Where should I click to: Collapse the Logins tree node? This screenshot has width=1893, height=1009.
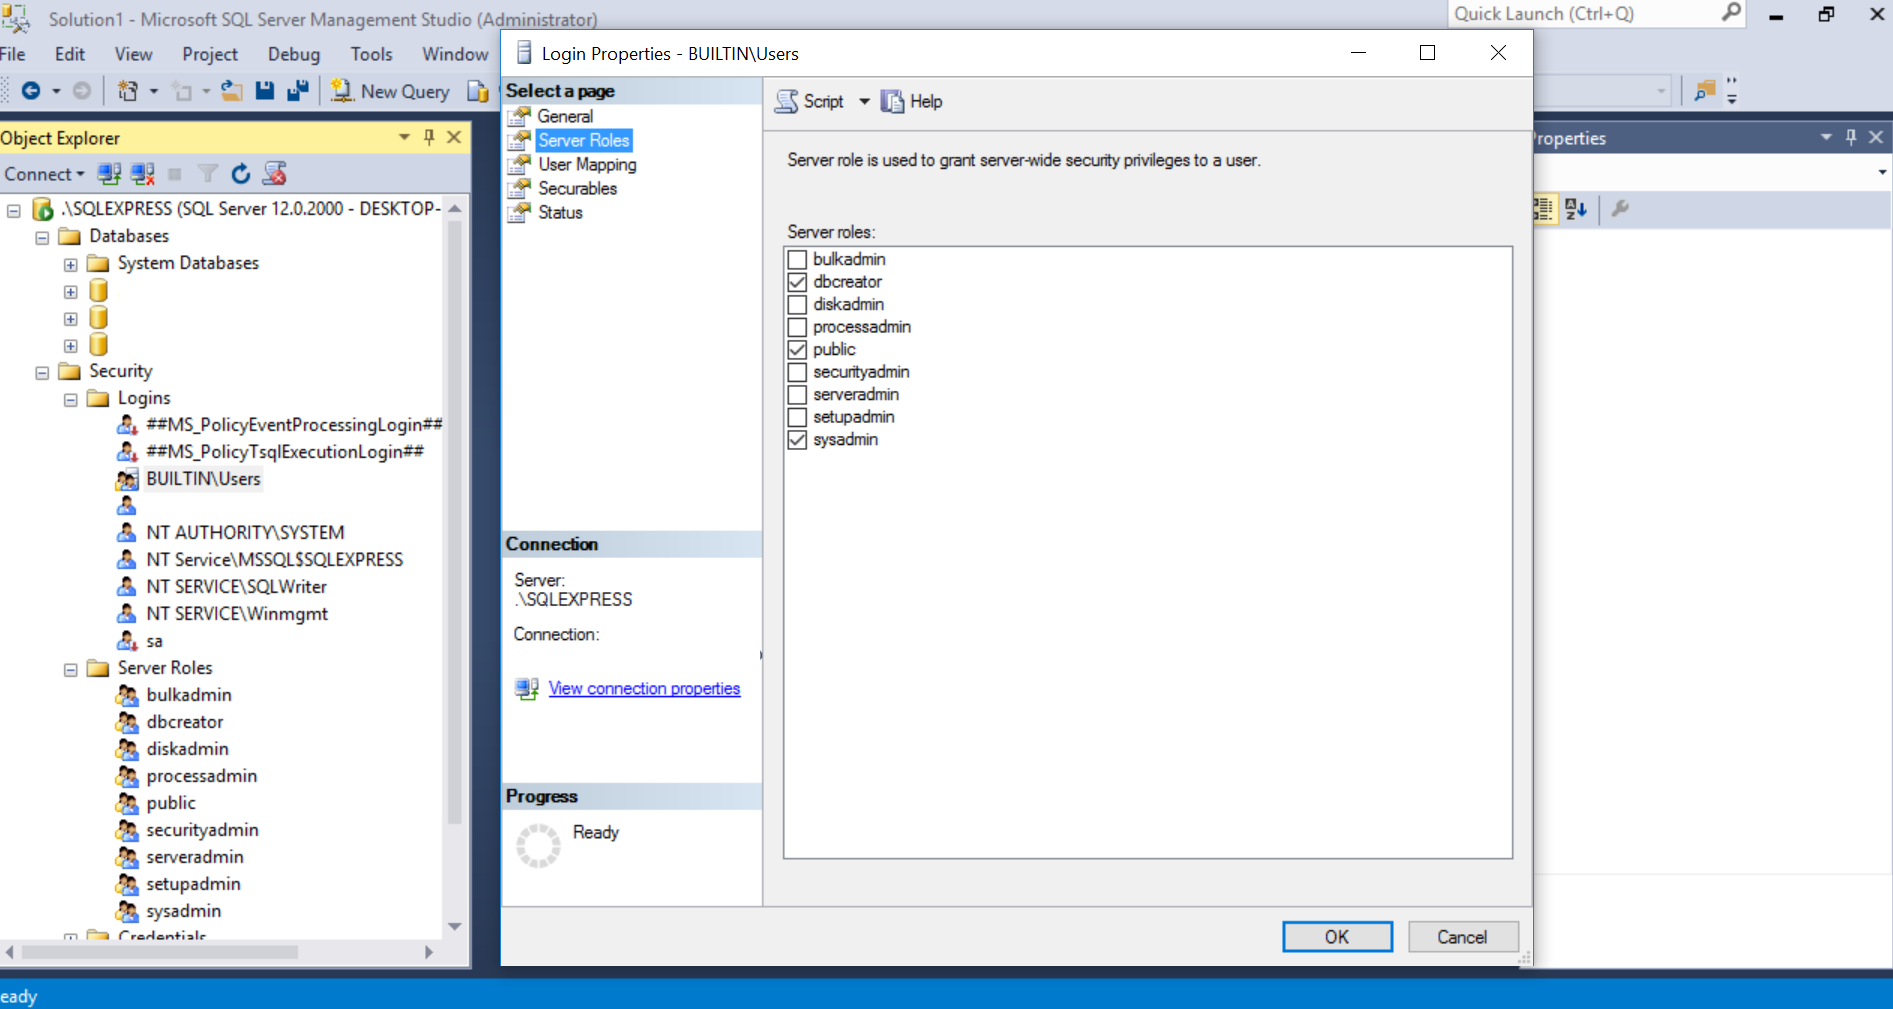pyautogui.click(x=70, y=398)
